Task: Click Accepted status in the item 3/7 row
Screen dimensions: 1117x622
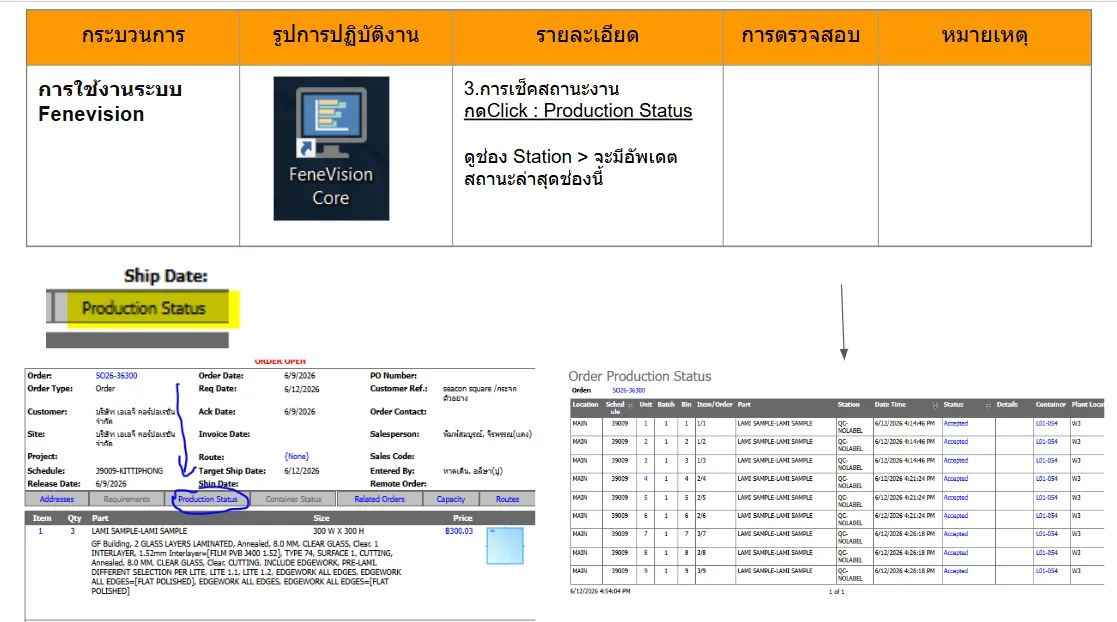Action: [x=955, y=534]
